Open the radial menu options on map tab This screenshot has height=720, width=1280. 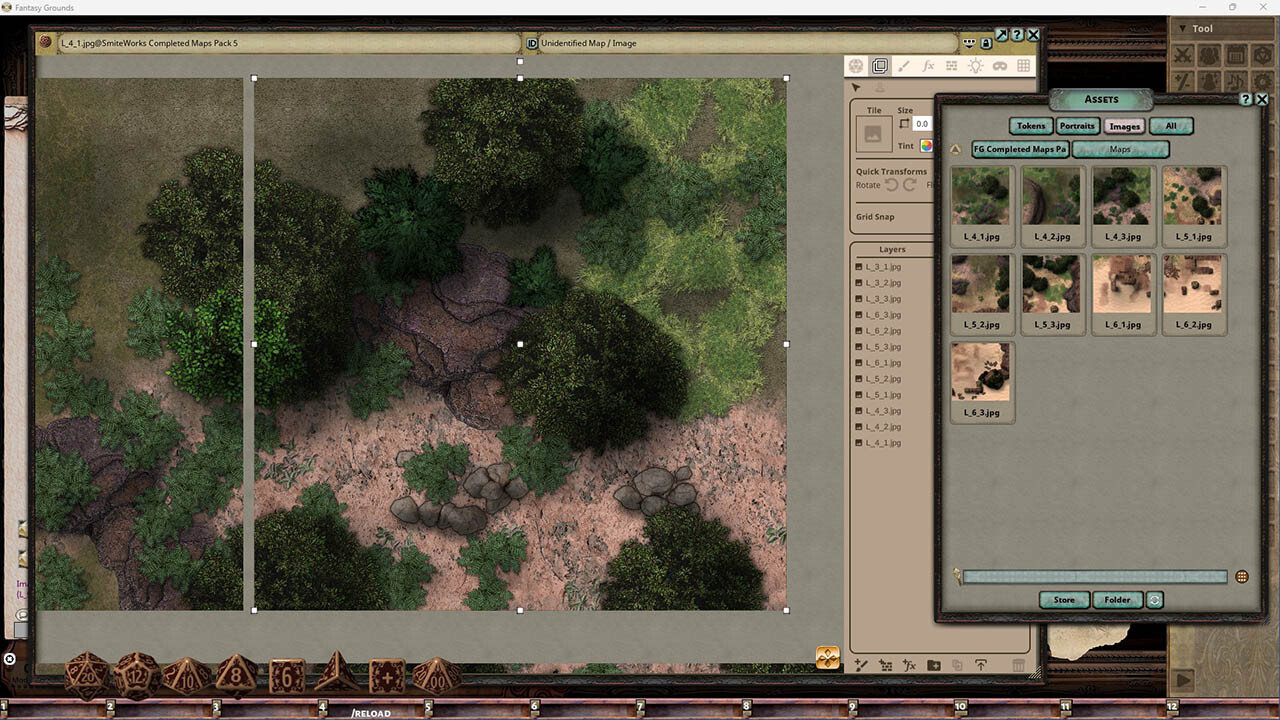(968, 43)
